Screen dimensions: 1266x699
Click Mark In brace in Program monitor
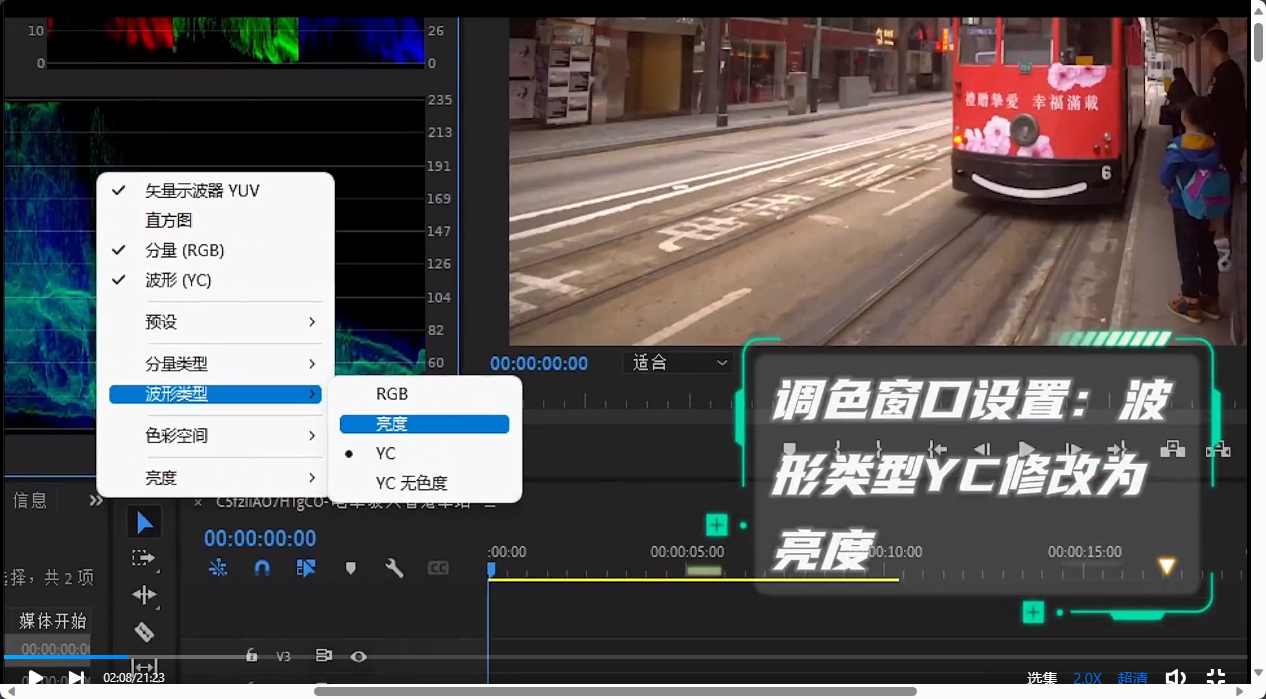click(x=838, y=449)
